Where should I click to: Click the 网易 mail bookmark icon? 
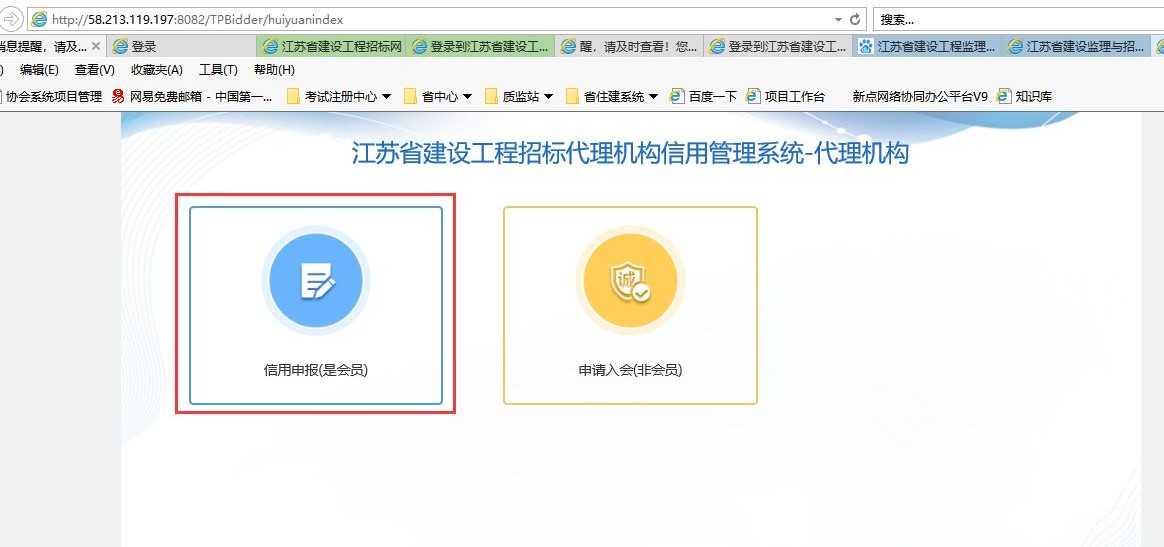pos(118,96)
